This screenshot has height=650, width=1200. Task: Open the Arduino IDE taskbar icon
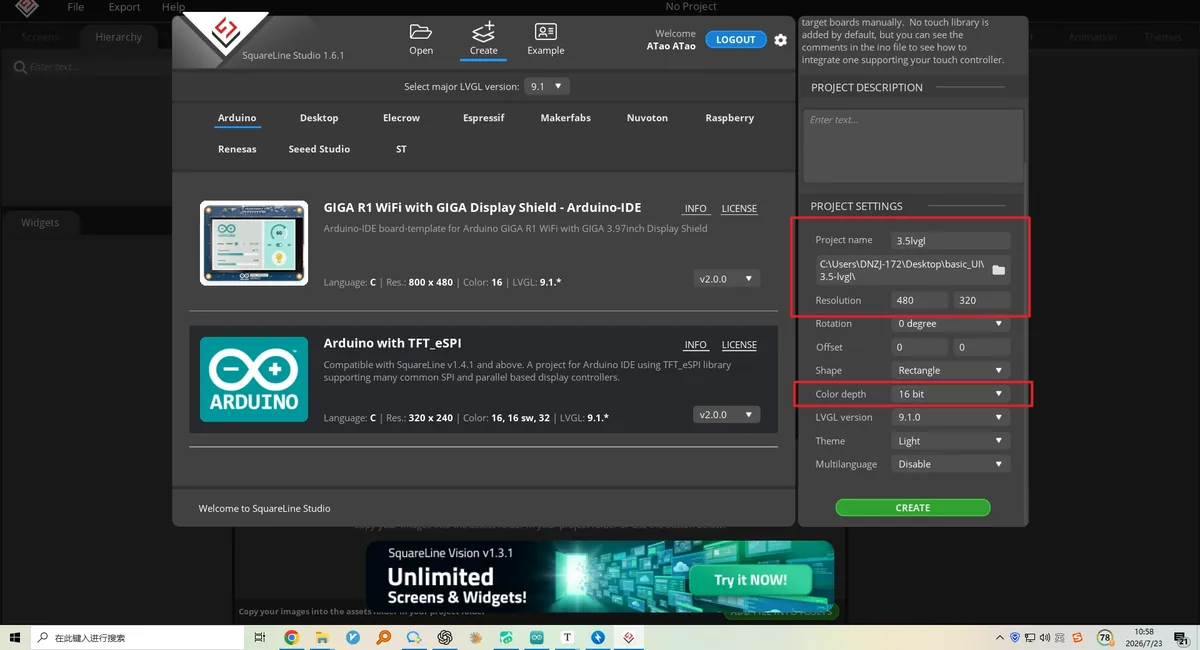click(x=537, y=637)
